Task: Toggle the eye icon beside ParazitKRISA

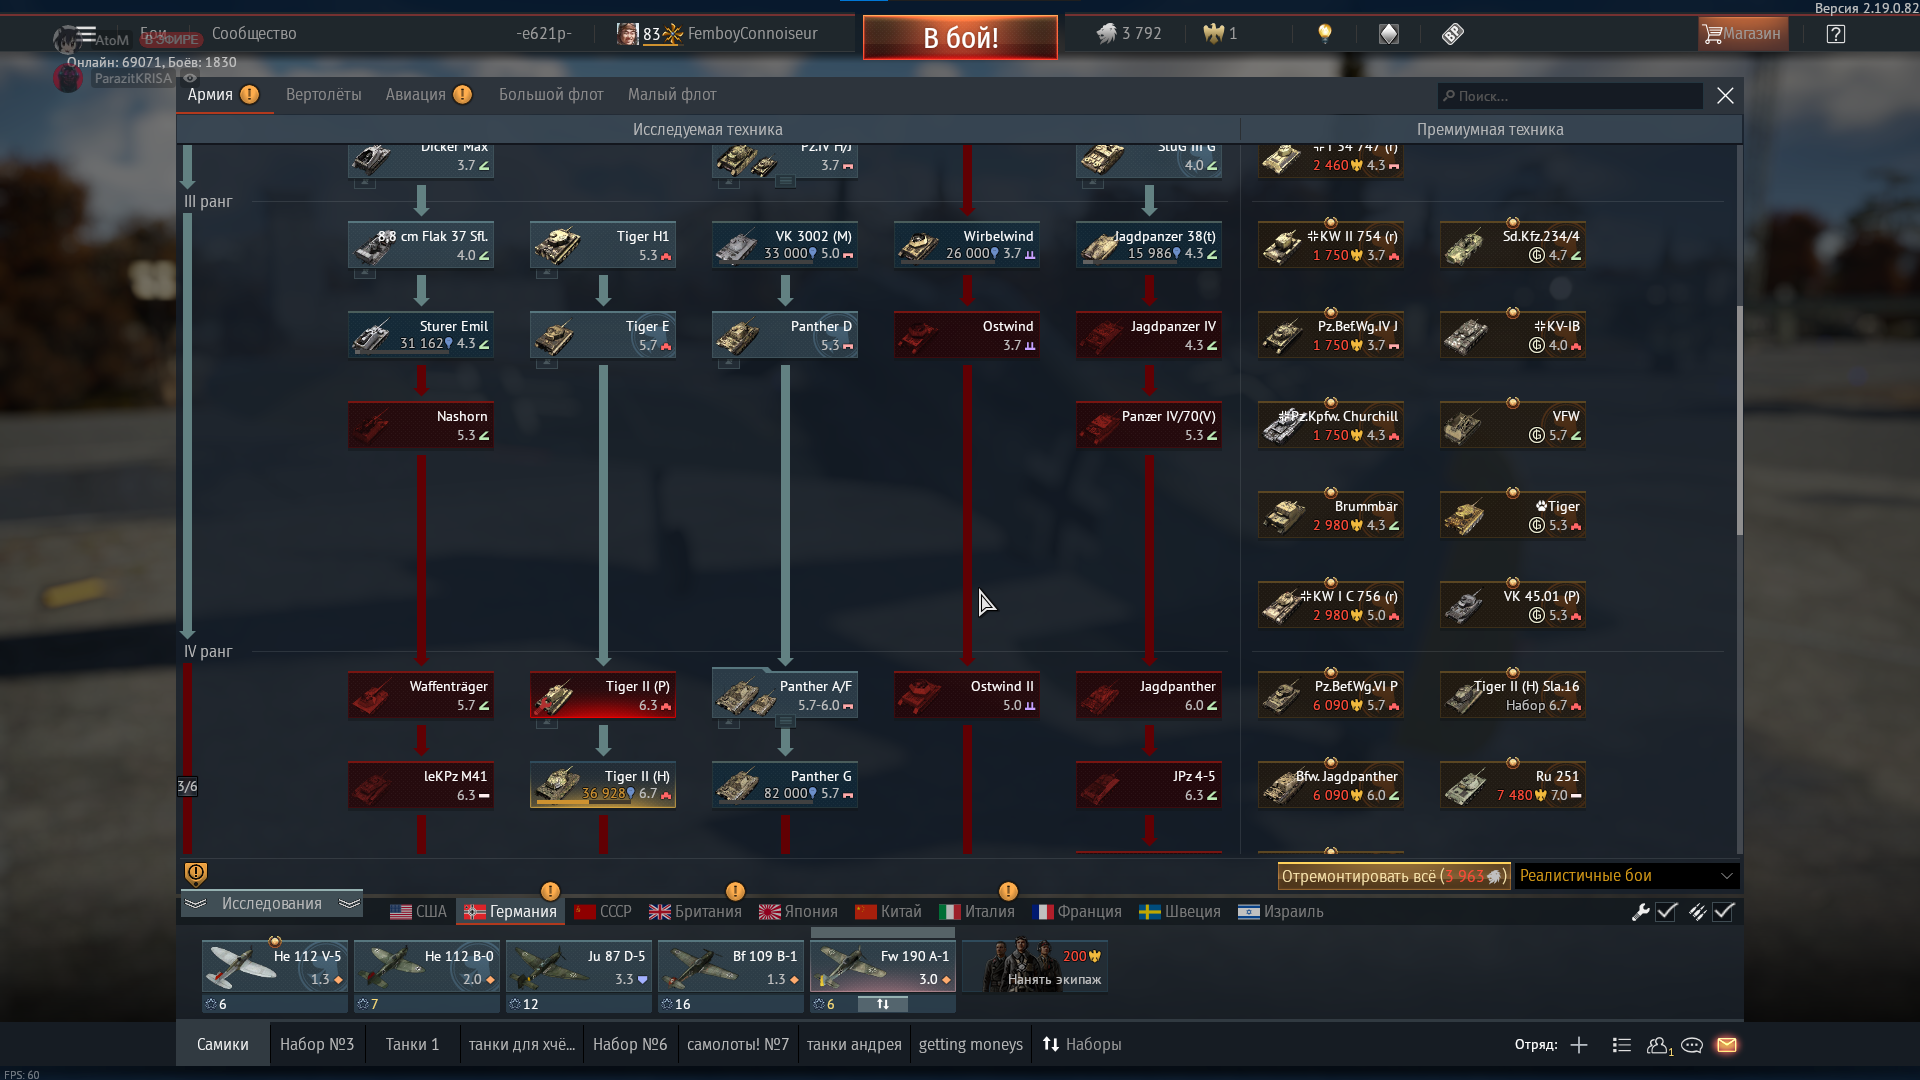Action: [x=190, y=78]
